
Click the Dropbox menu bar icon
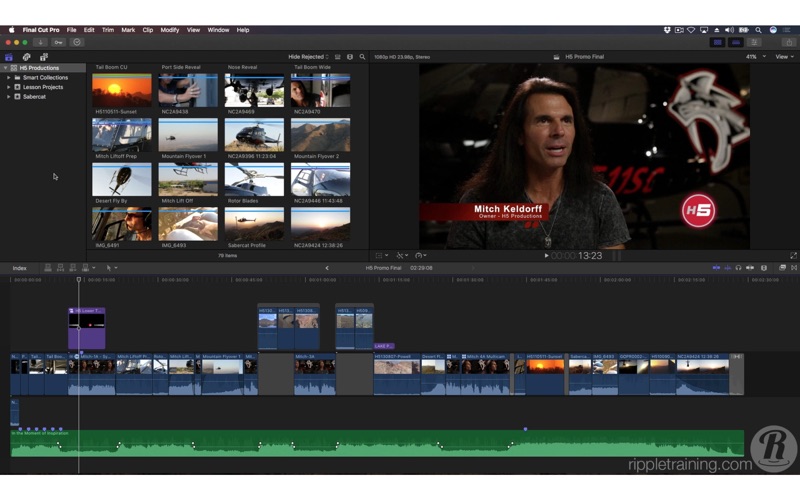667,30
